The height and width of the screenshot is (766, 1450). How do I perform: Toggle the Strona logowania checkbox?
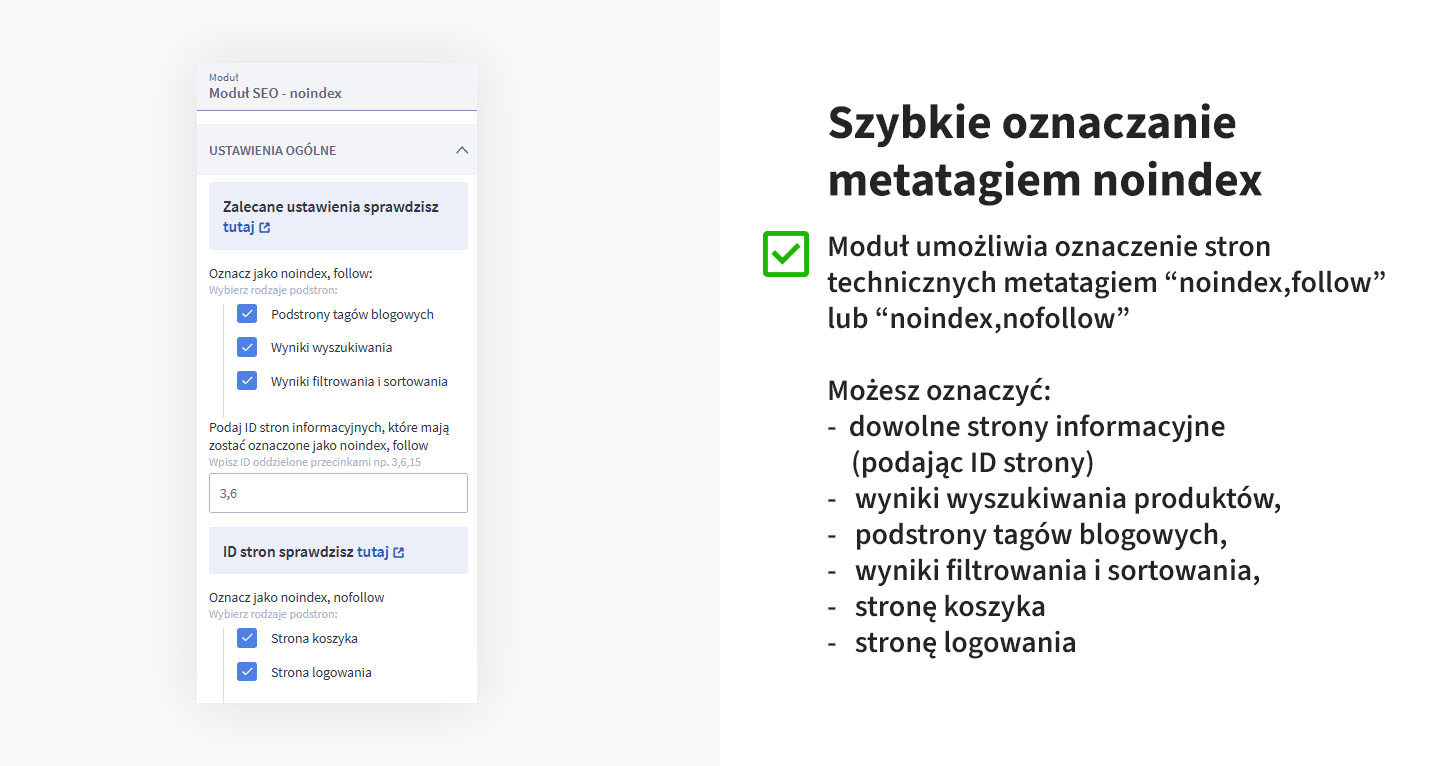pyautogui.click(x=247, y=671)
